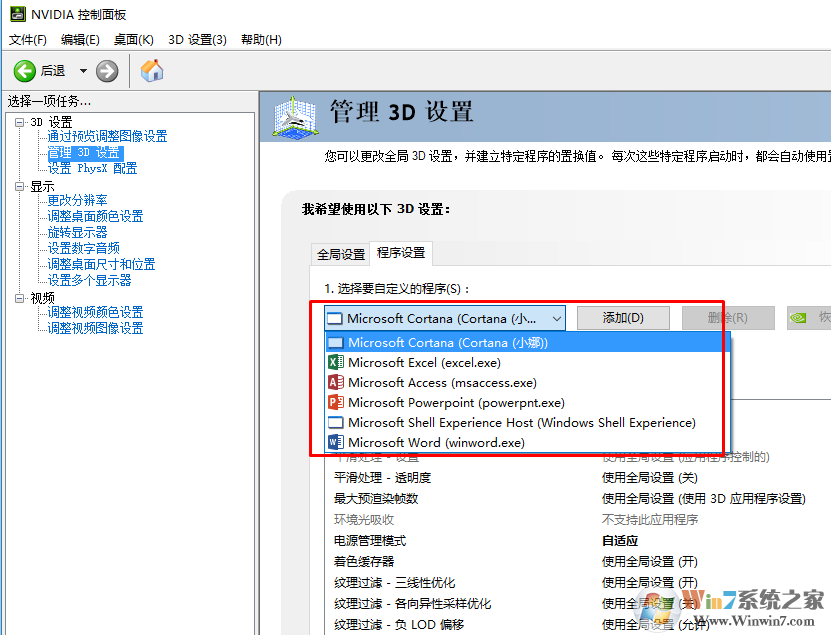Screen dimensions: 831x635
Task: Click the Manage 3D settings header icon
Action: (x=295, y=117)
